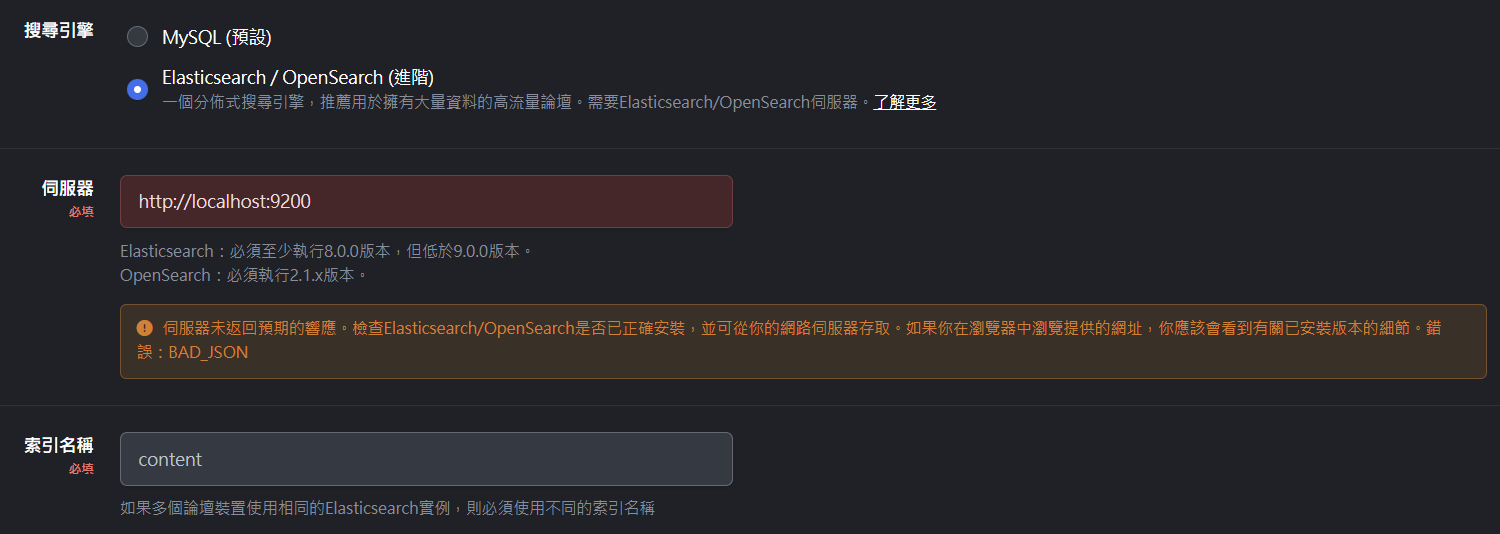1500x534 pixels.
Task: Click the Elasticsearch 8.0.0 version requirement text
Action: pyautogui.click(x=326, y=251)
